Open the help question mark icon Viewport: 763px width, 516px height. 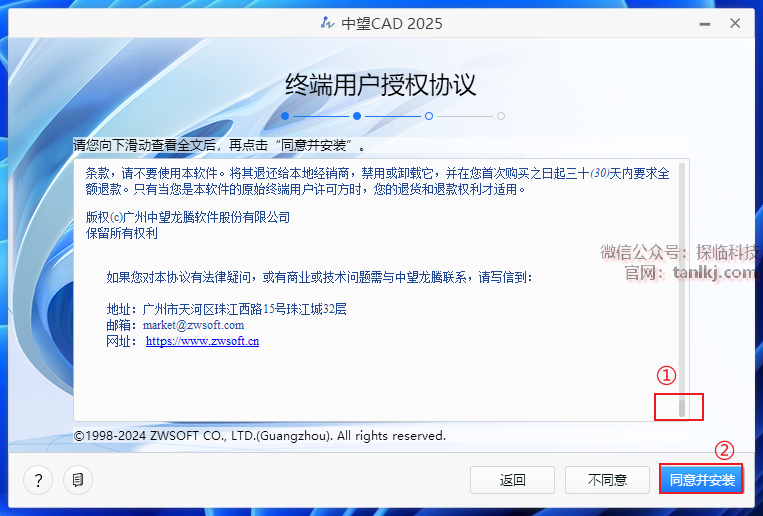(x=38, y=480)
